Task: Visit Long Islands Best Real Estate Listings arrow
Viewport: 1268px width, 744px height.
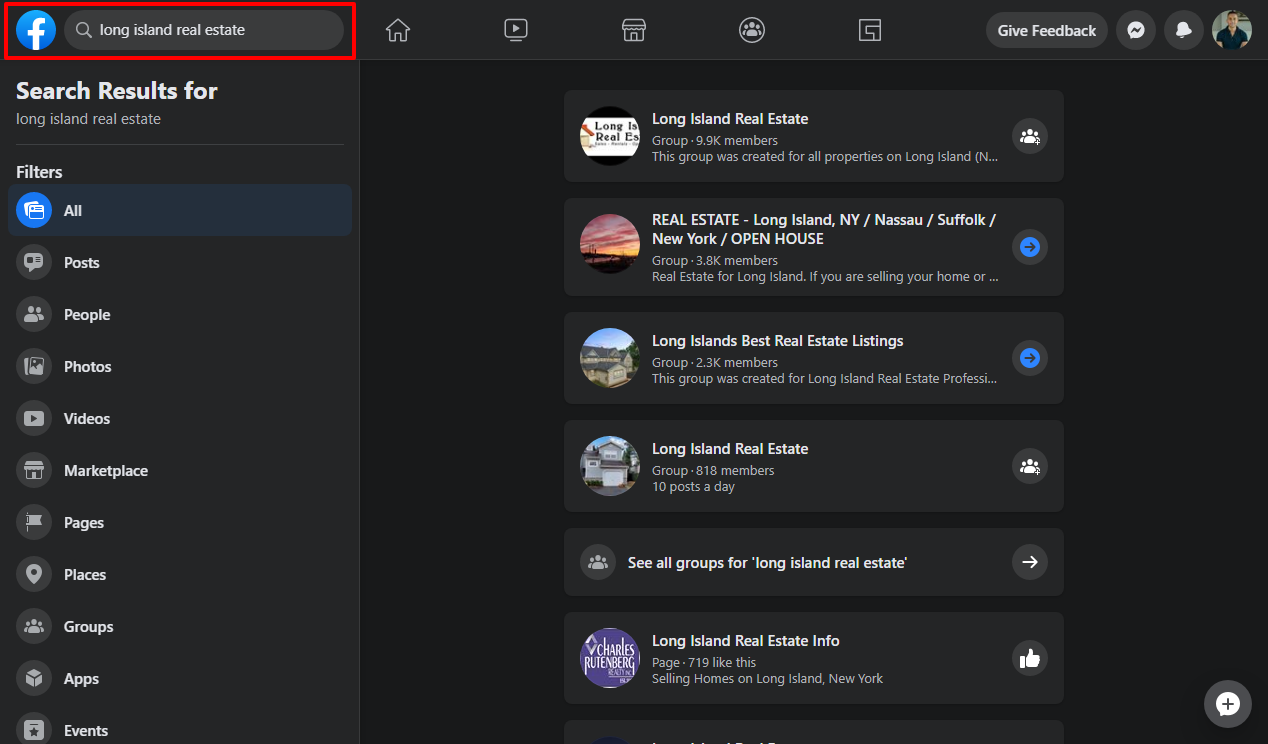Action: click(x=1030, y=358)
